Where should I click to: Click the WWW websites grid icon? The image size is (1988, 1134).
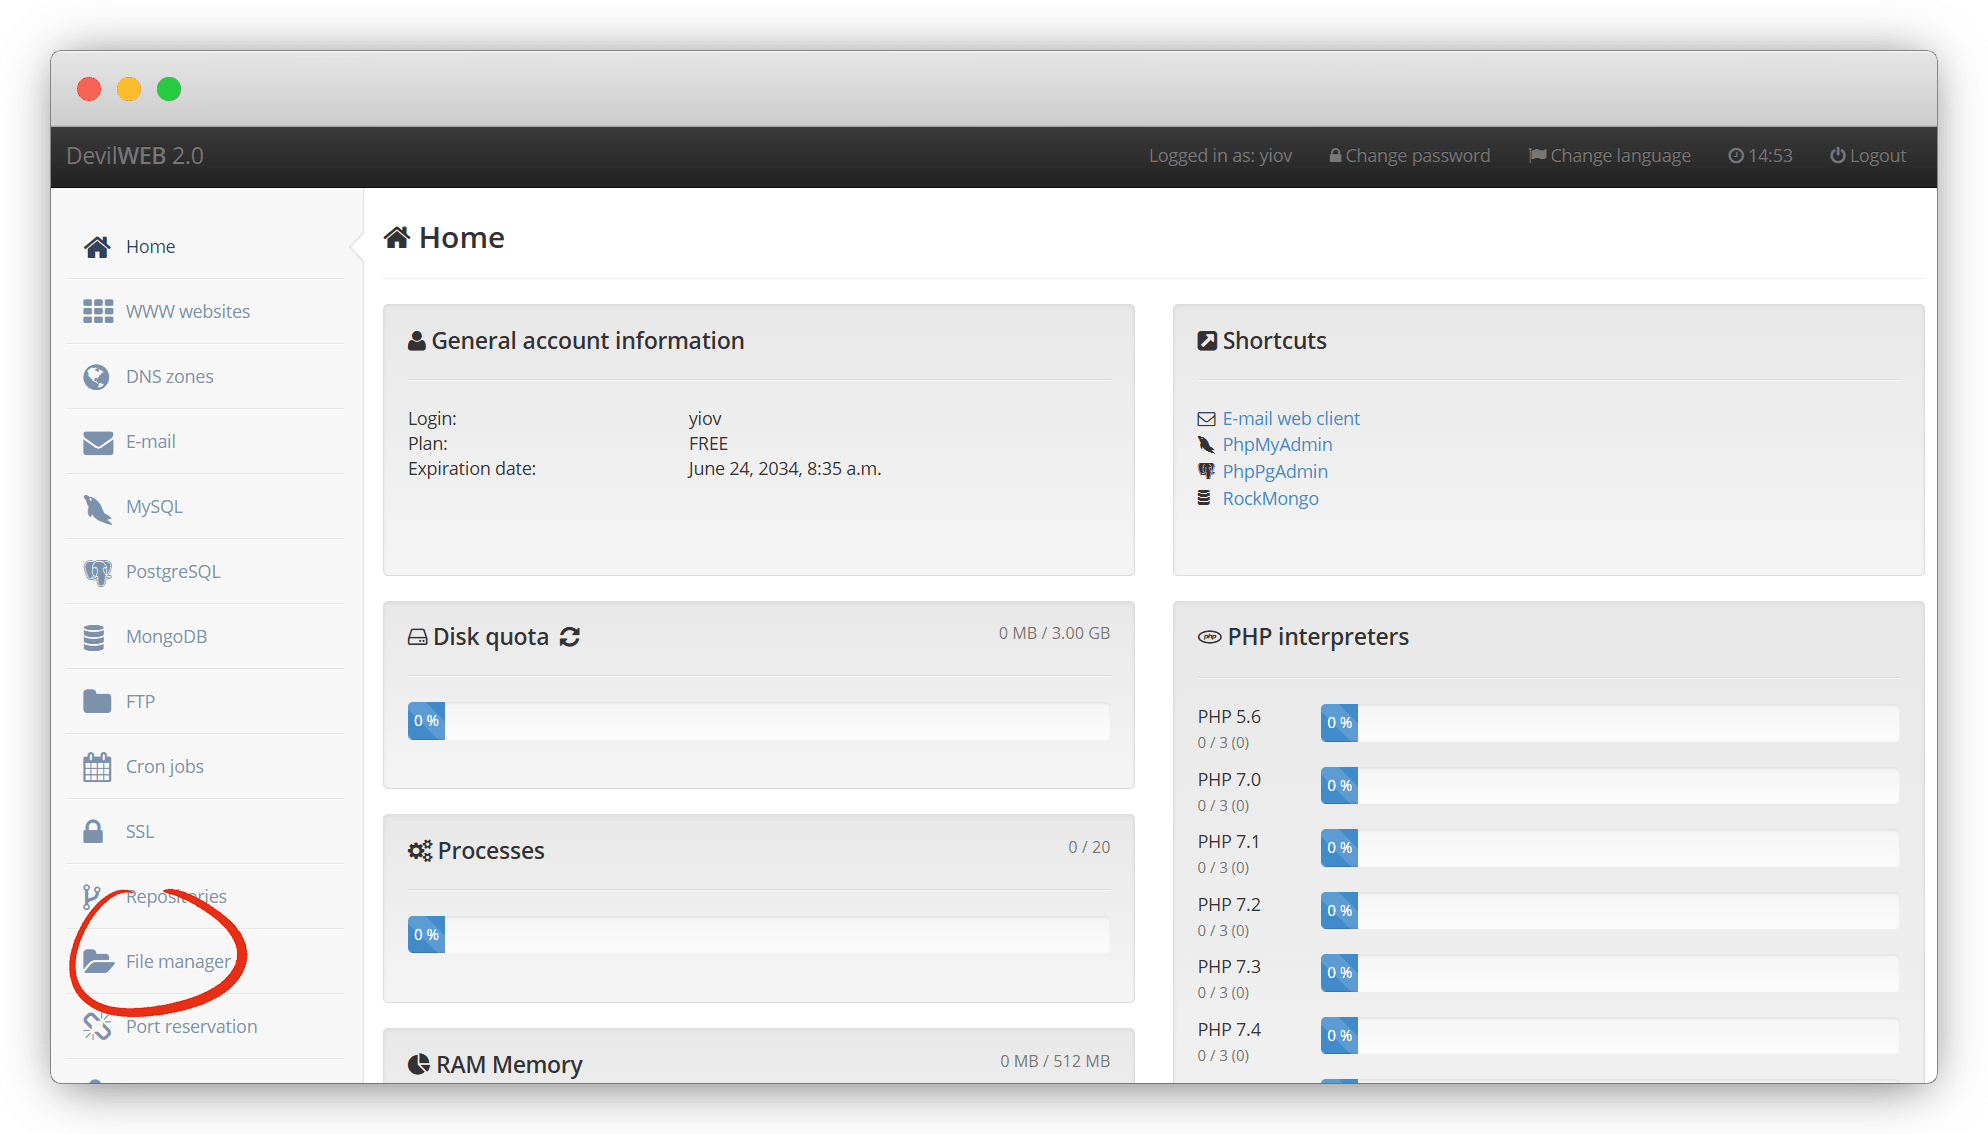[x=97, y=312]
